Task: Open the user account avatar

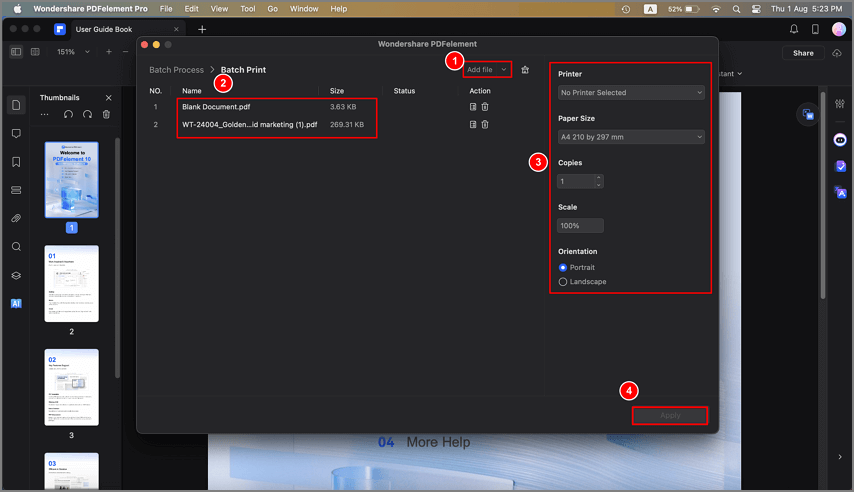Action: (x=839, y=29)
